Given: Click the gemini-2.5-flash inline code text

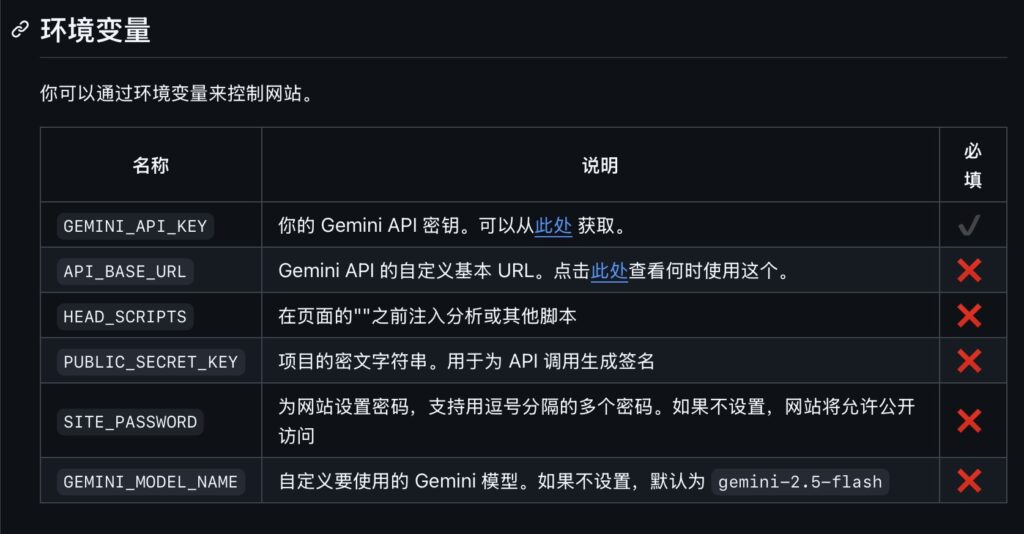Looking at the screenshot, I should [800, 482].
